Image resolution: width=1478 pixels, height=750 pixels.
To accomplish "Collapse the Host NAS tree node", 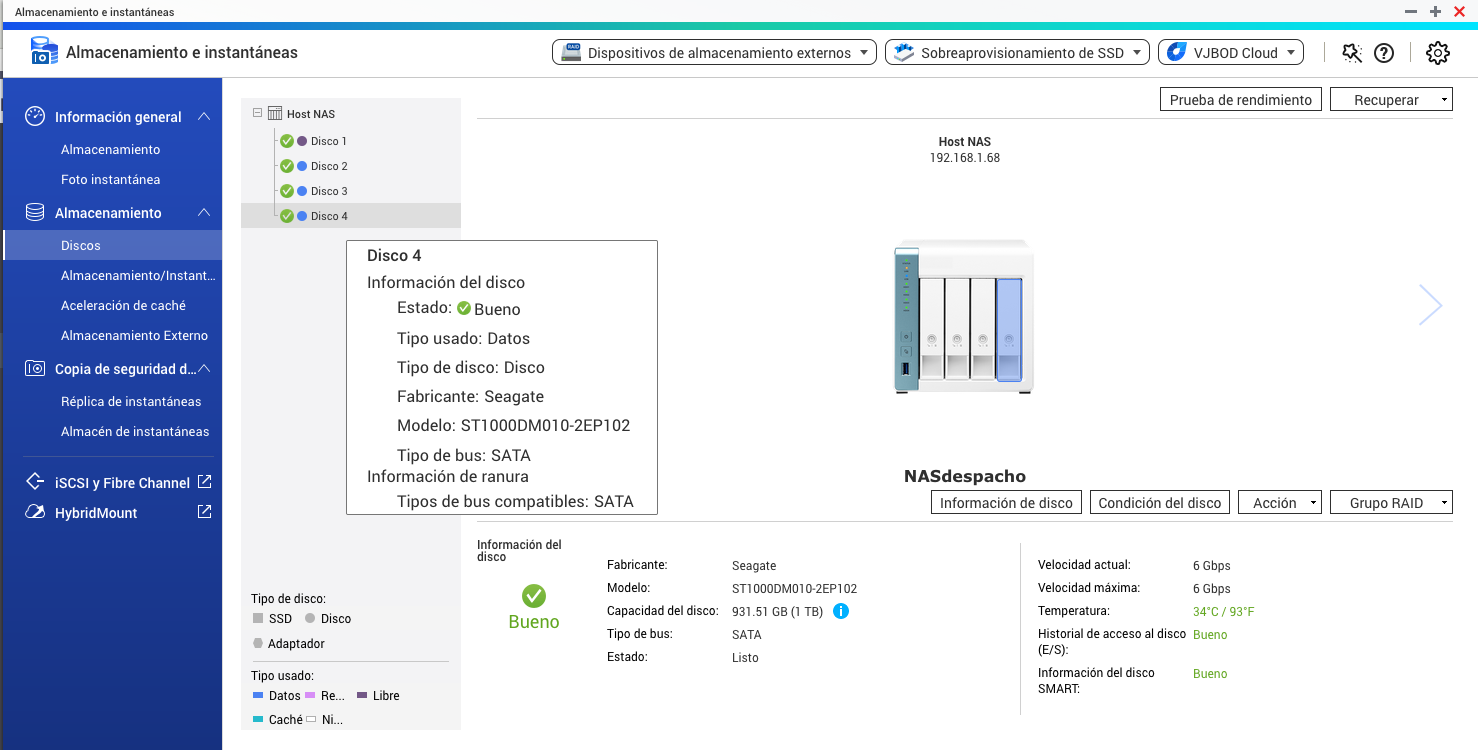I will pyautogui.click(x=258, y=114).
